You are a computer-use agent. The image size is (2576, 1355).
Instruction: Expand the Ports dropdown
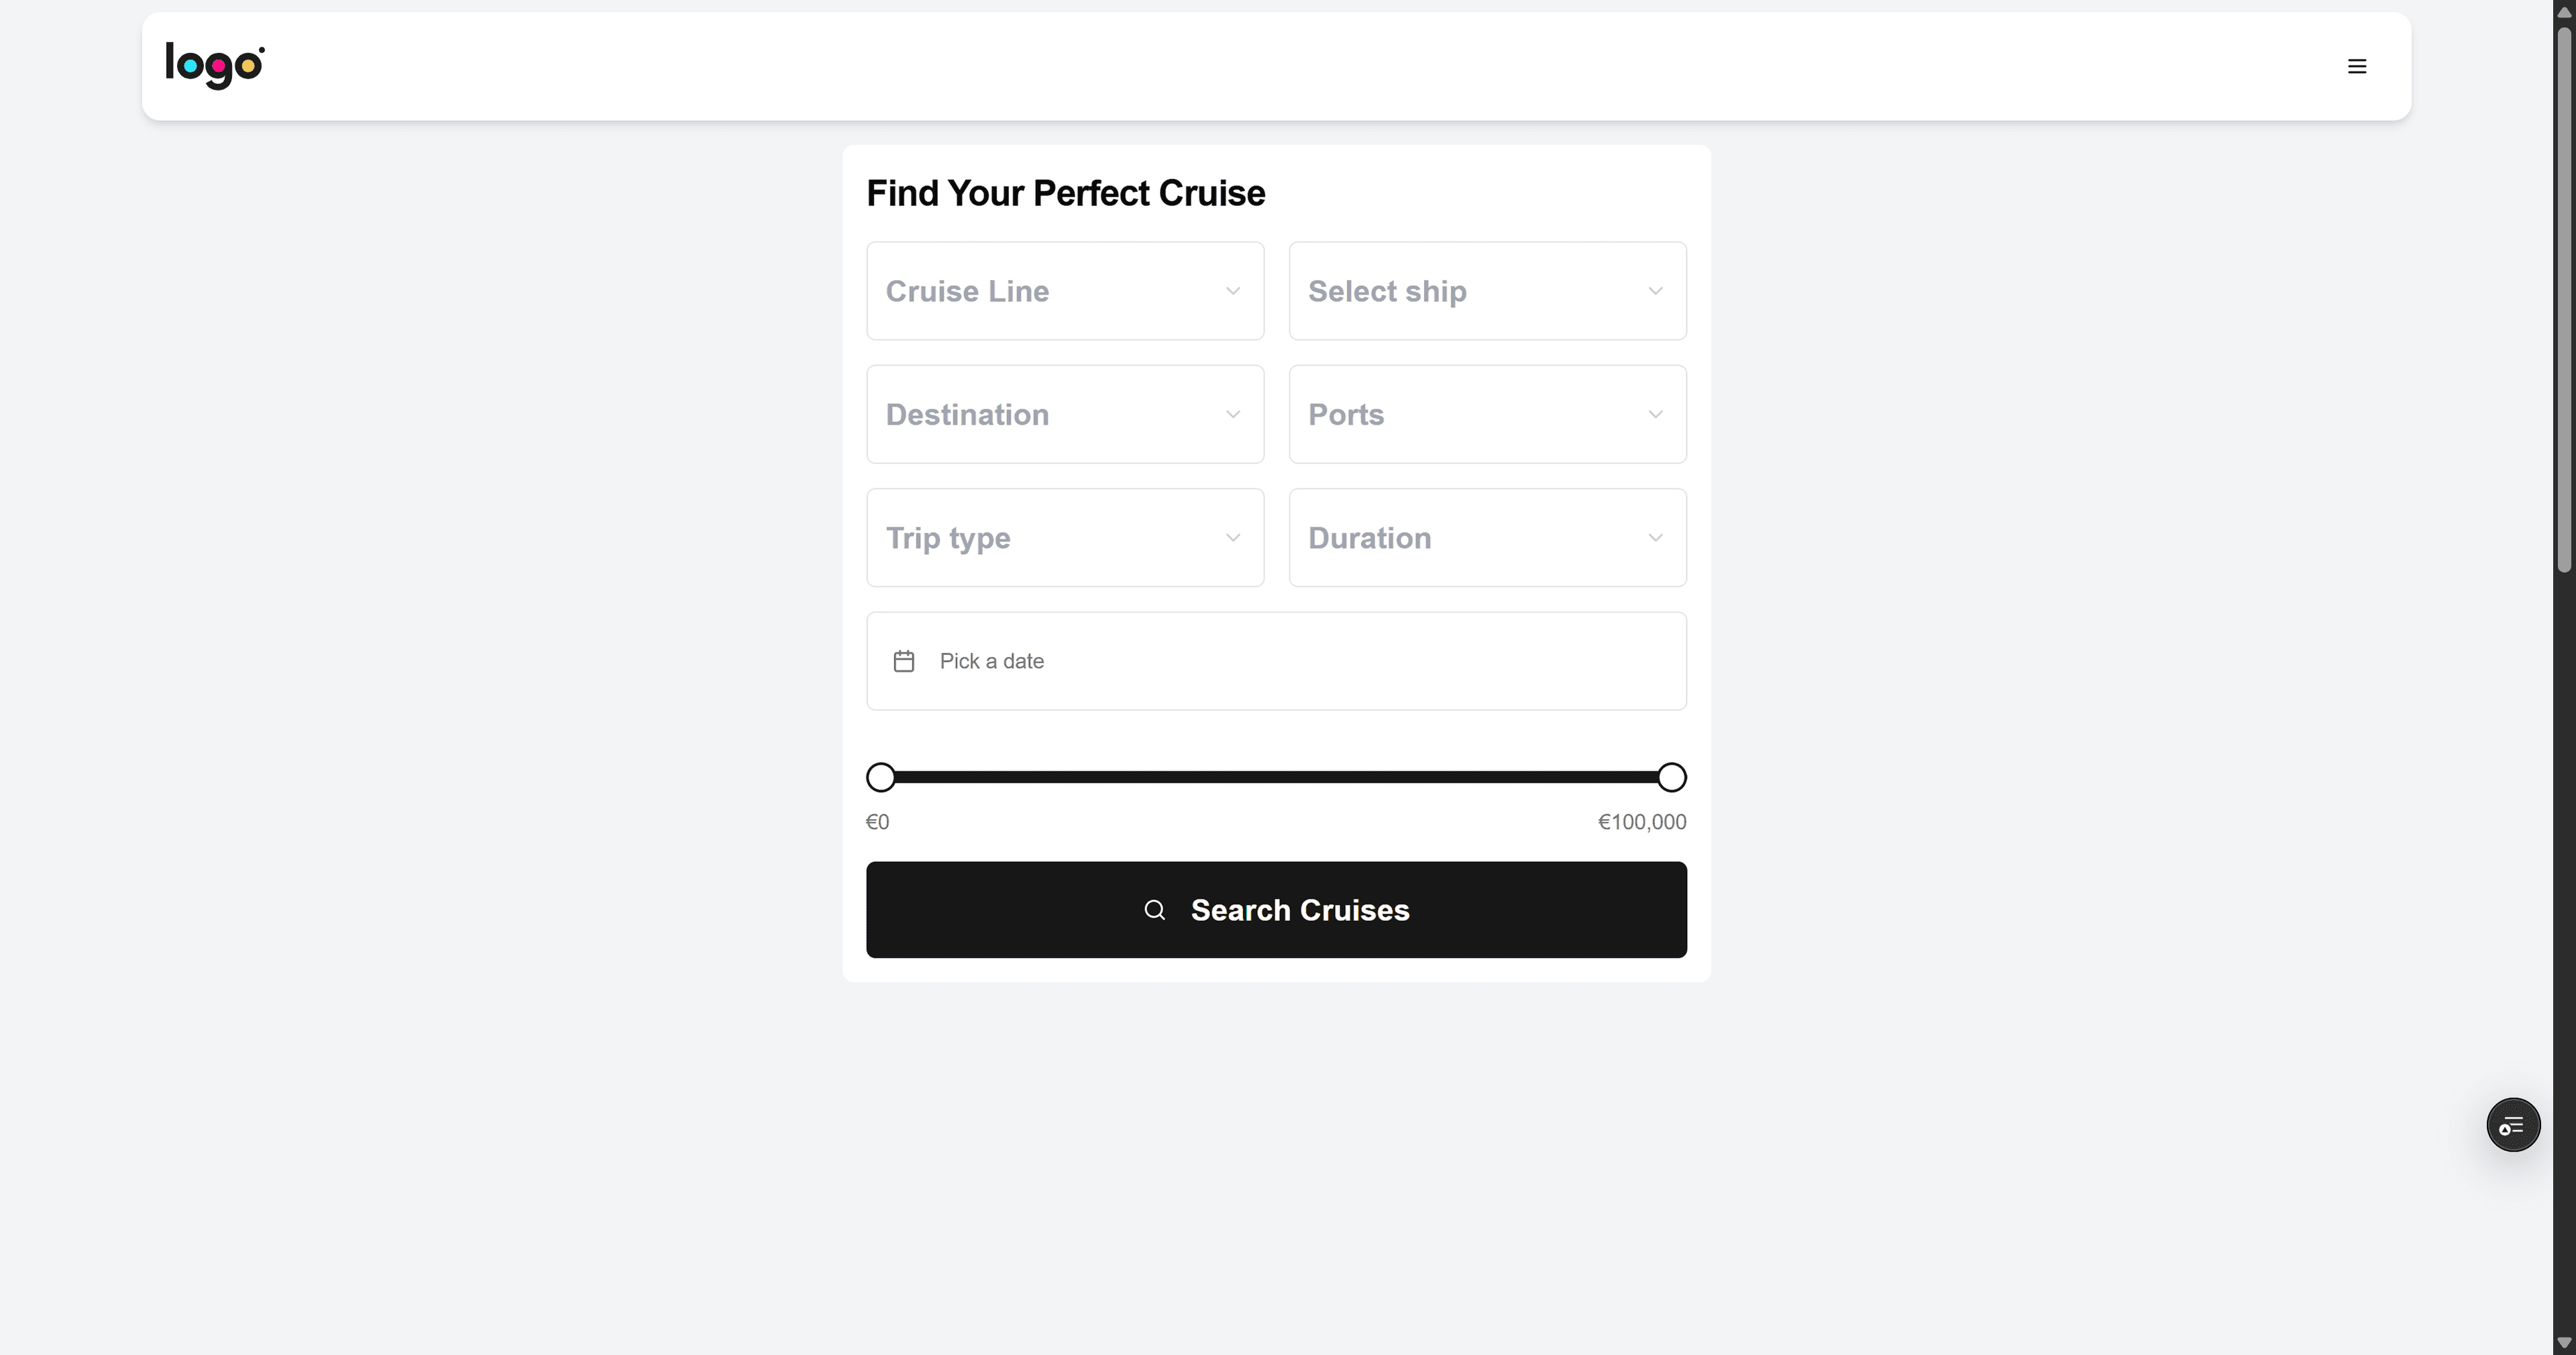1487,414
